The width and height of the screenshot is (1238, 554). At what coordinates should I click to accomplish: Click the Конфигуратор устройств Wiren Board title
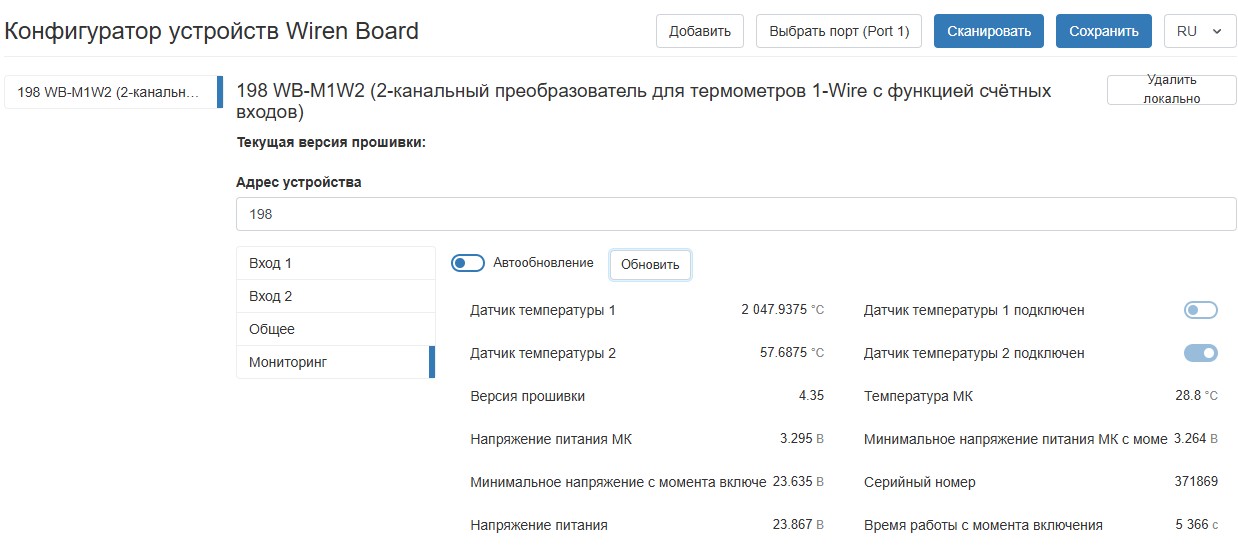click(x=212, y=31)
